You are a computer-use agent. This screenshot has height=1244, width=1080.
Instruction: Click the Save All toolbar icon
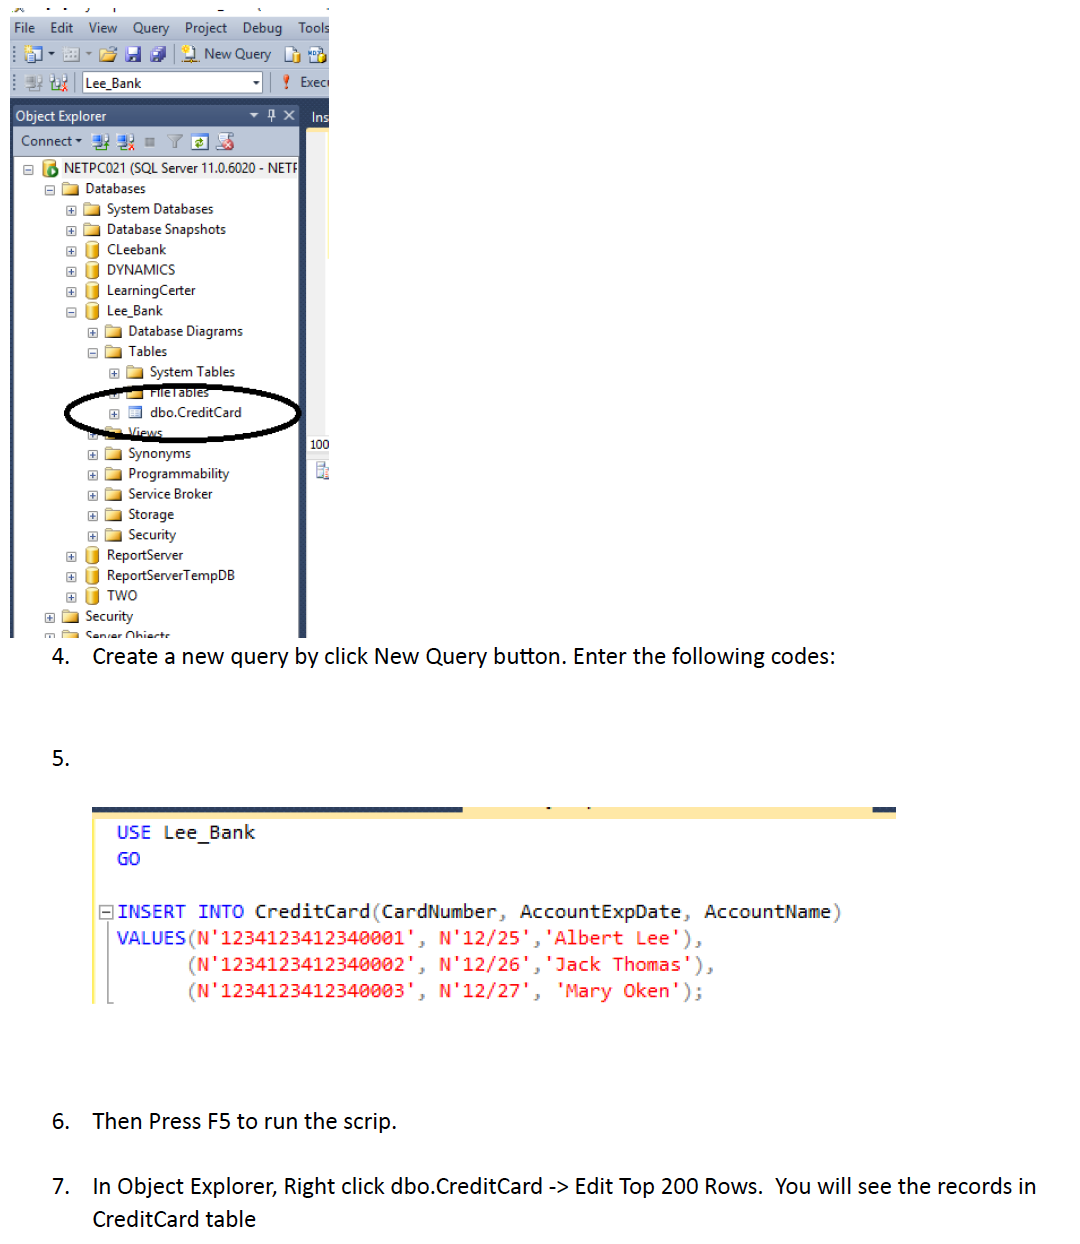(x=156, y=54)
